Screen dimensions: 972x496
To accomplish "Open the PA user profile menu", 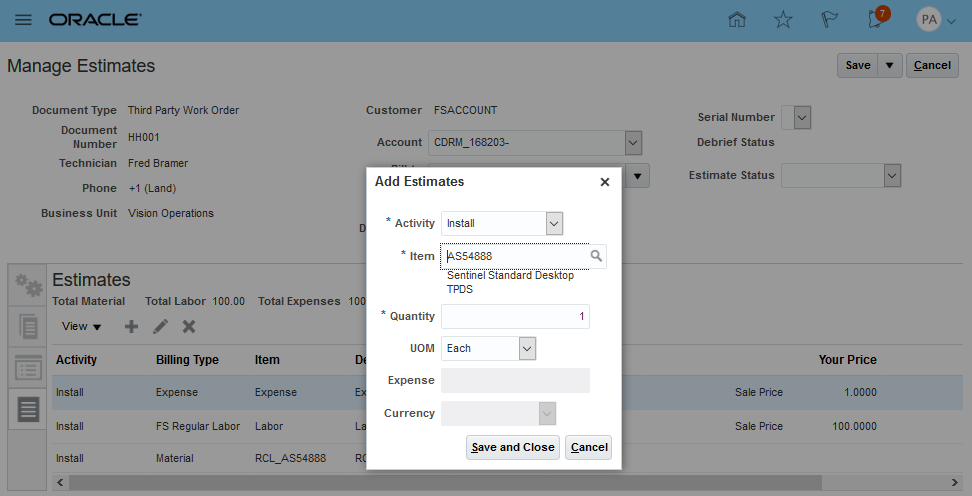I will point(936,20).
